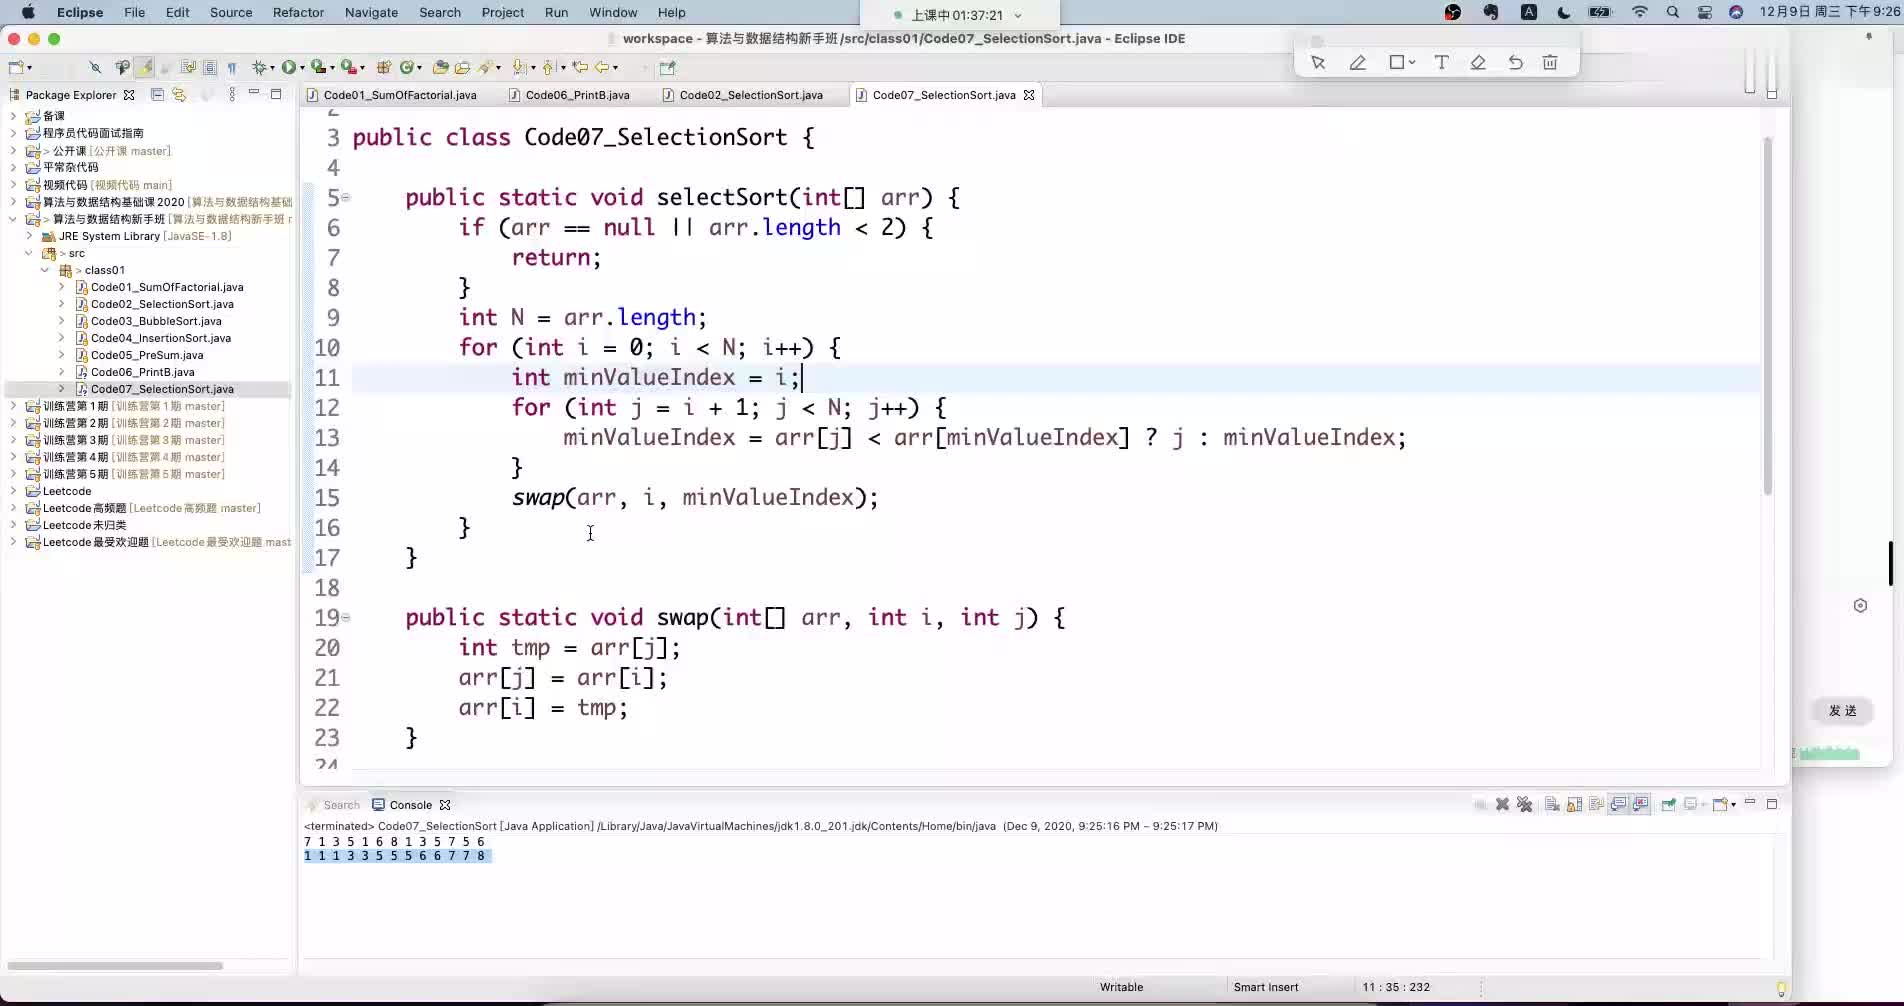Screen dimensions: 1904x1006
Task: Click the Pin Editor toolbar icon
Action: tap(667, 67)
